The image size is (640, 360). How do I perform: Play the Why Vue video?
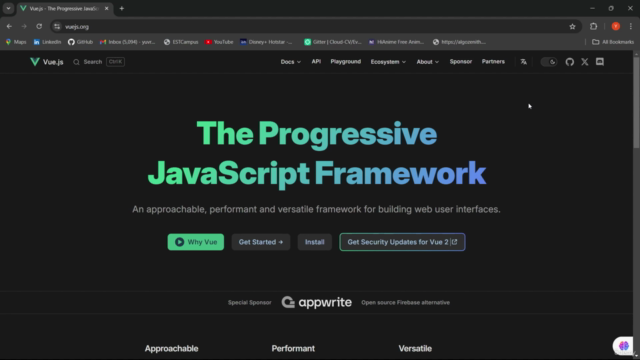(x=196, y=242)
